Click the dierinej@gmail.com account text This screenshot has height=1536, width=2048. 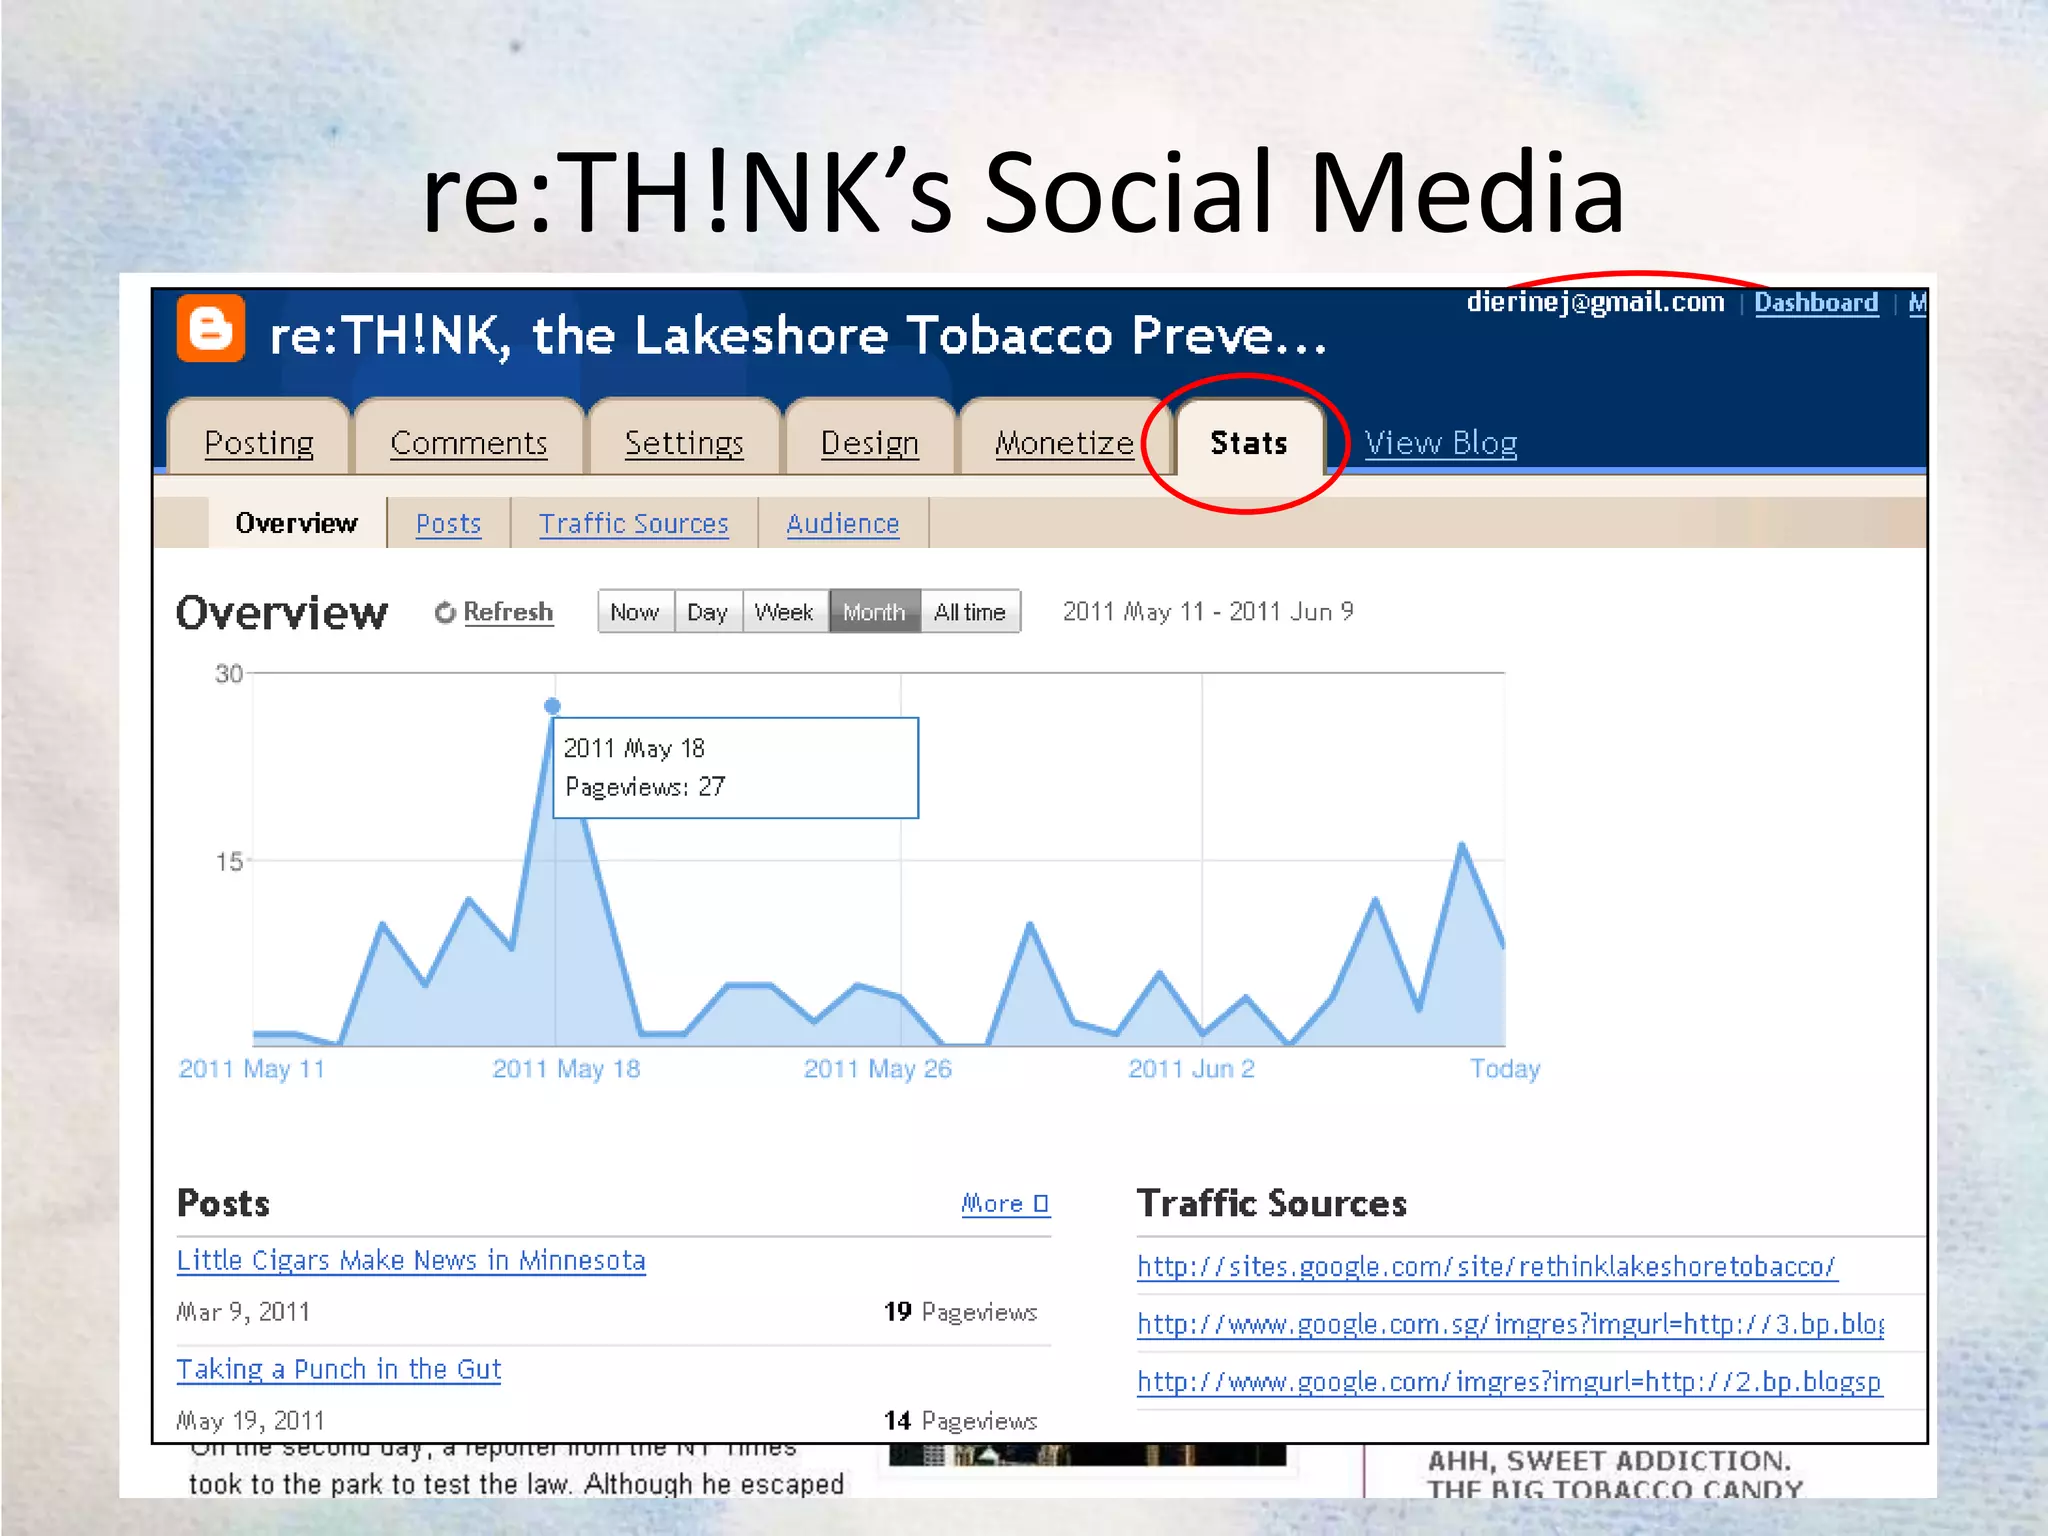[1595, 302]
